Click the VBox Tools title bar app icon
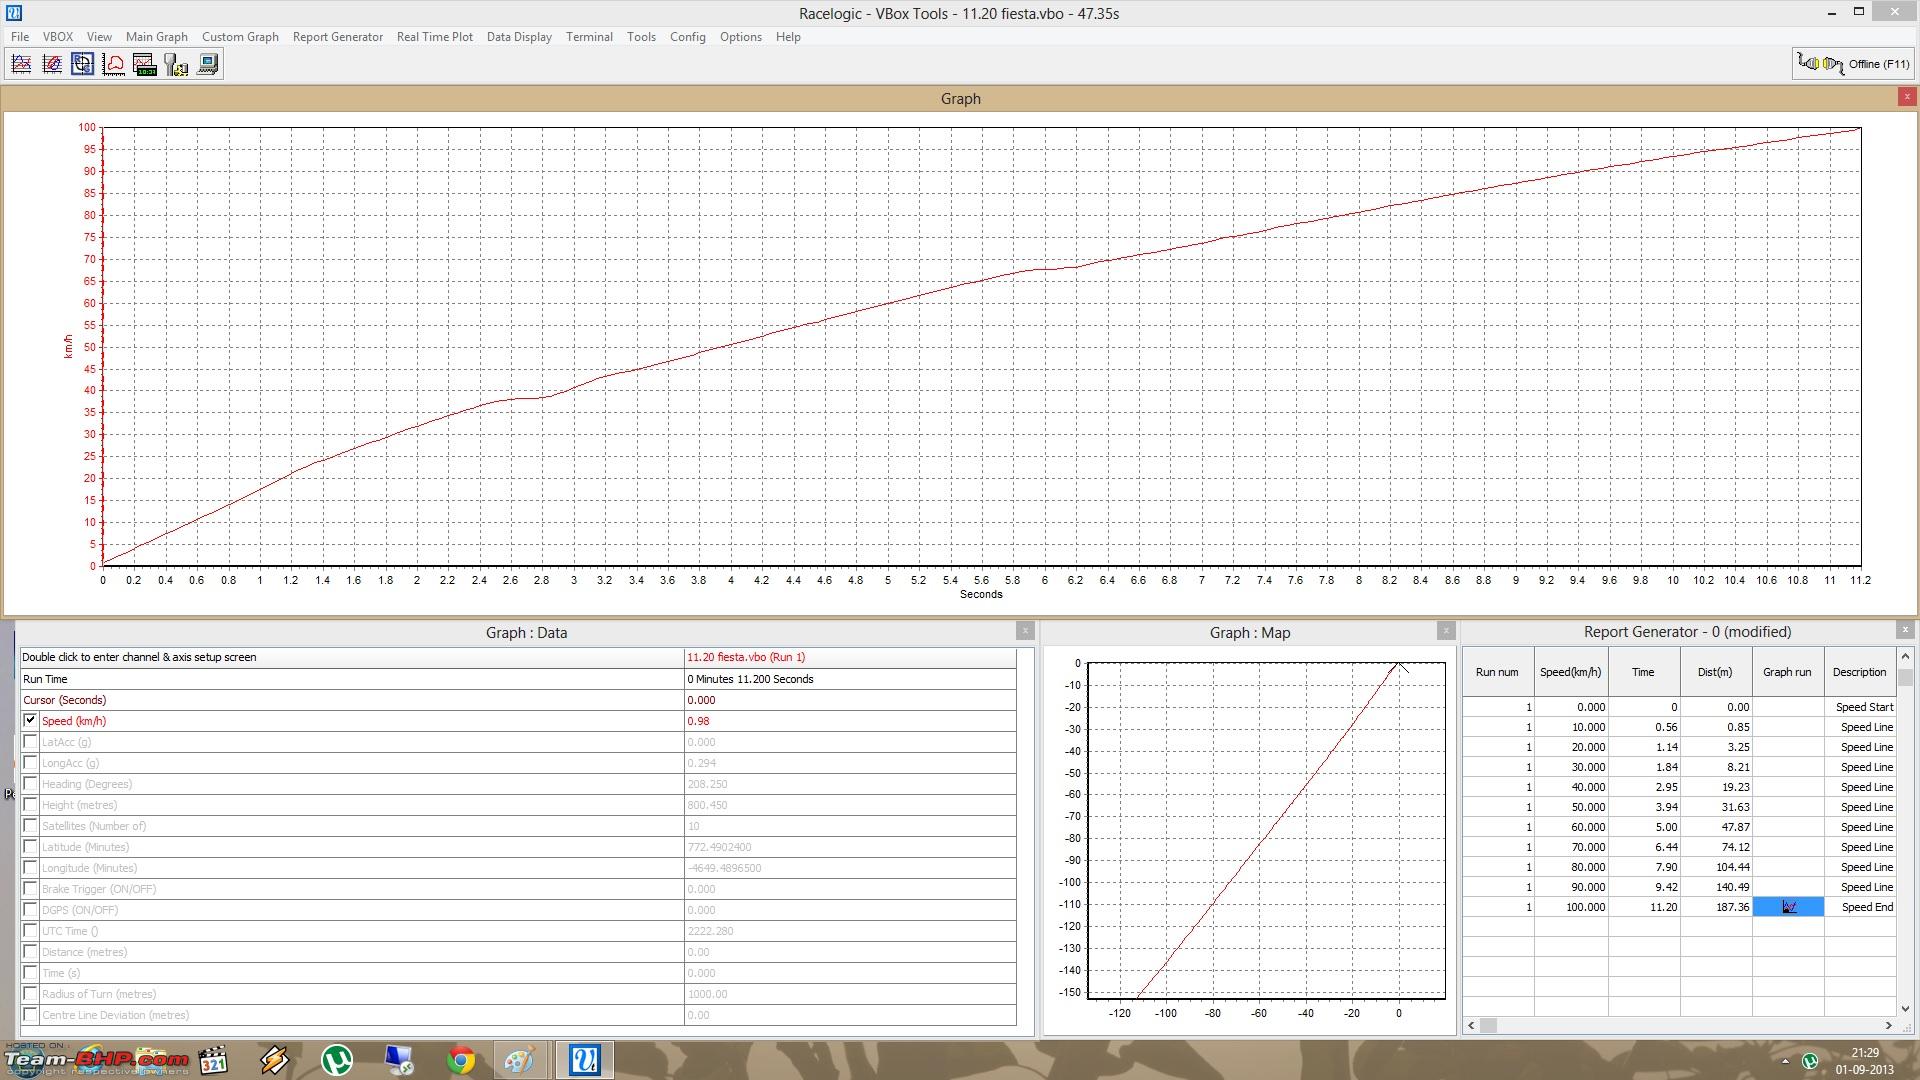1920x1080 pixels. (13, 13)
